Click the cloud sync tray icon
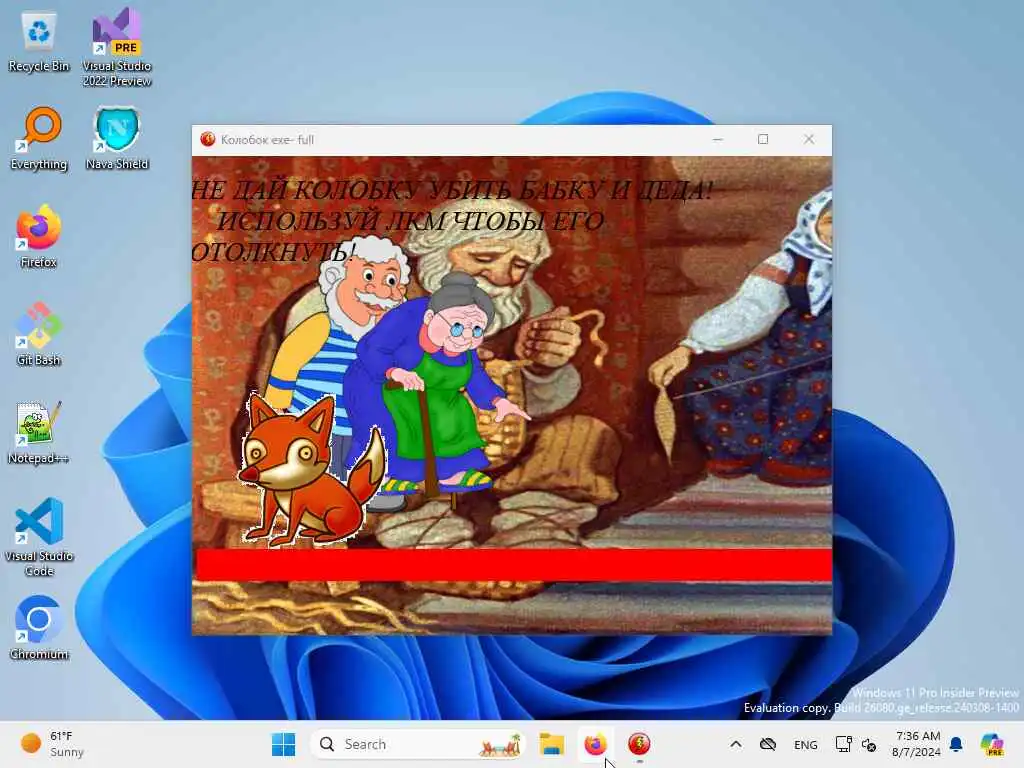The image size is (1024, 768). point(768,744)
